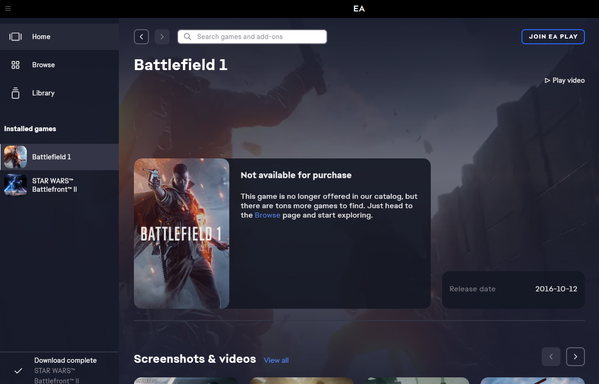Viewport: 599px width, 384px height.
Task: Open the Library menu item
Action: (x=59, y=93)
